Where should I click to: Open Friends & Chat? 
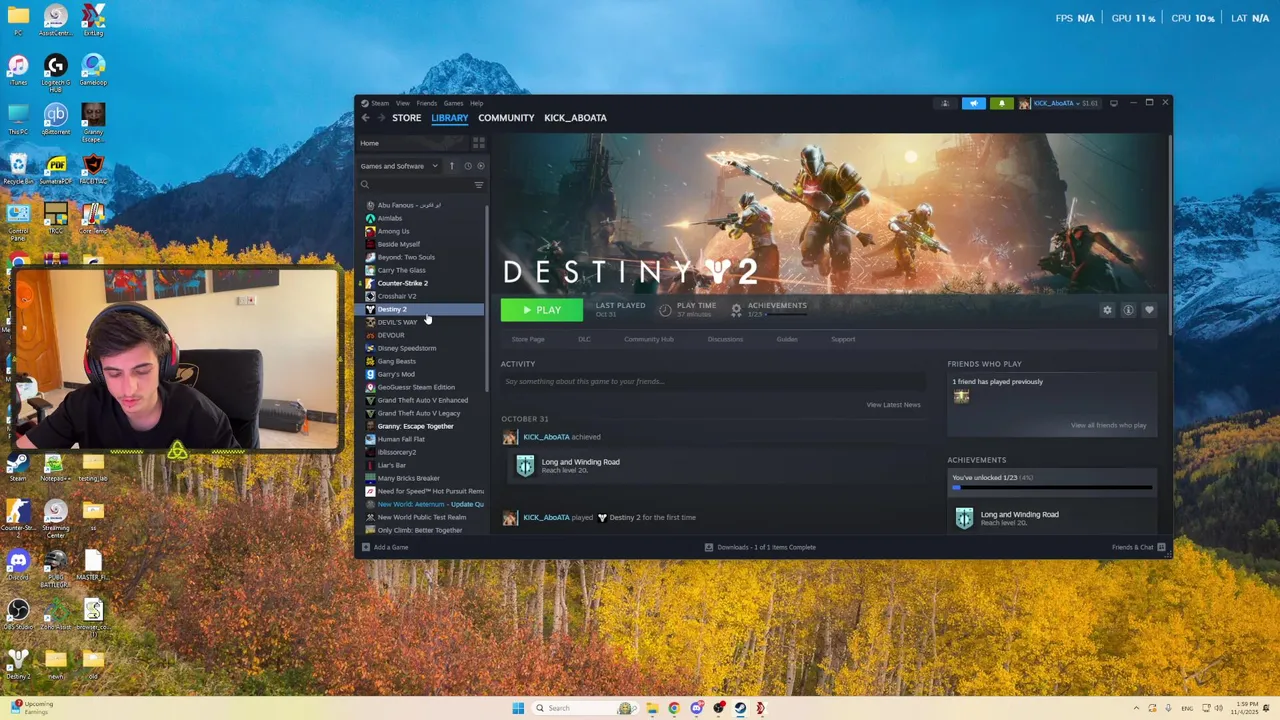pyautogui.click(x=1138, y=547)
